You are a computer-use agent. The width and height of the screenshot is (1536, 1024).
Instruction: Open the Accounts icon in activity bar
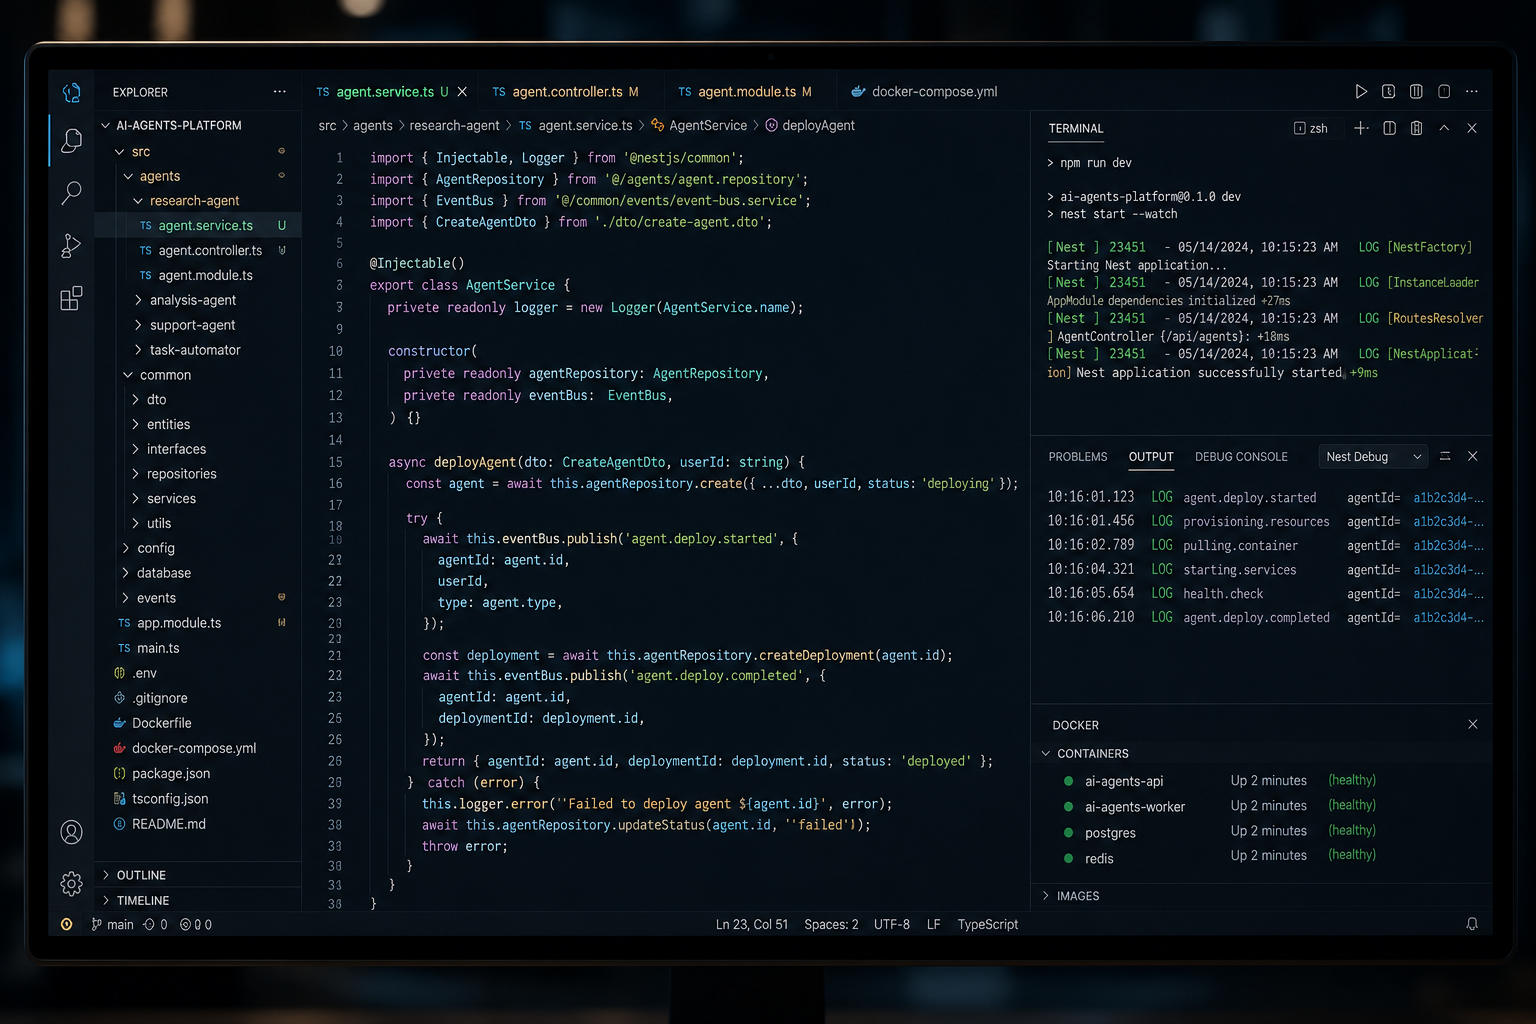click(71, 832)
